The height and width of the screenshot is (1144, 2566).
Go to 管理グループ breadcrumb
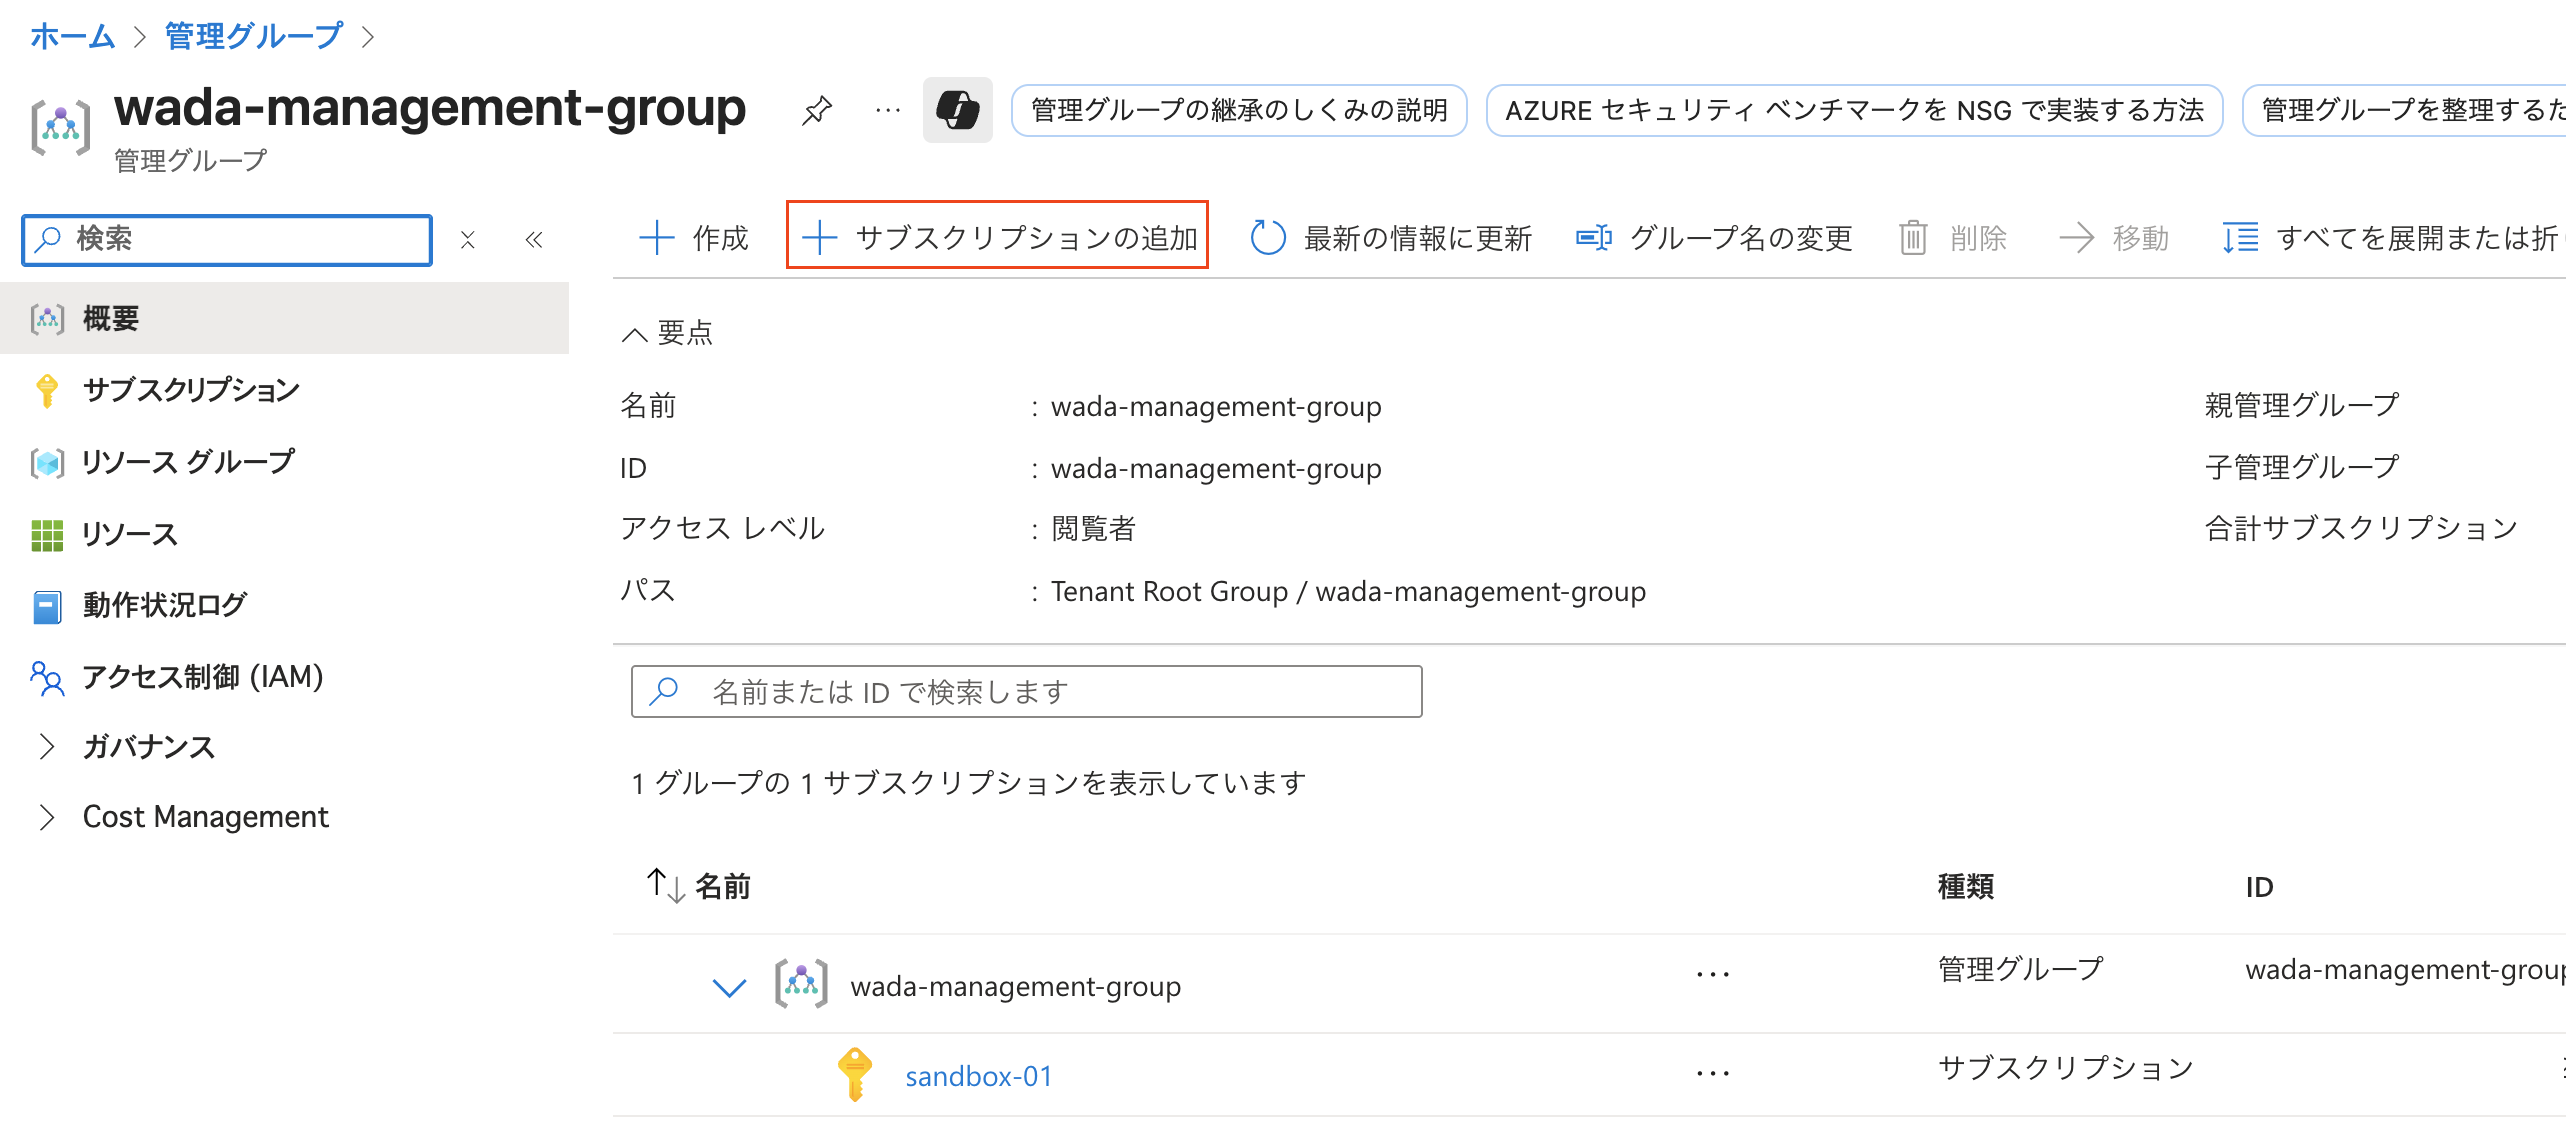(253, 37)
